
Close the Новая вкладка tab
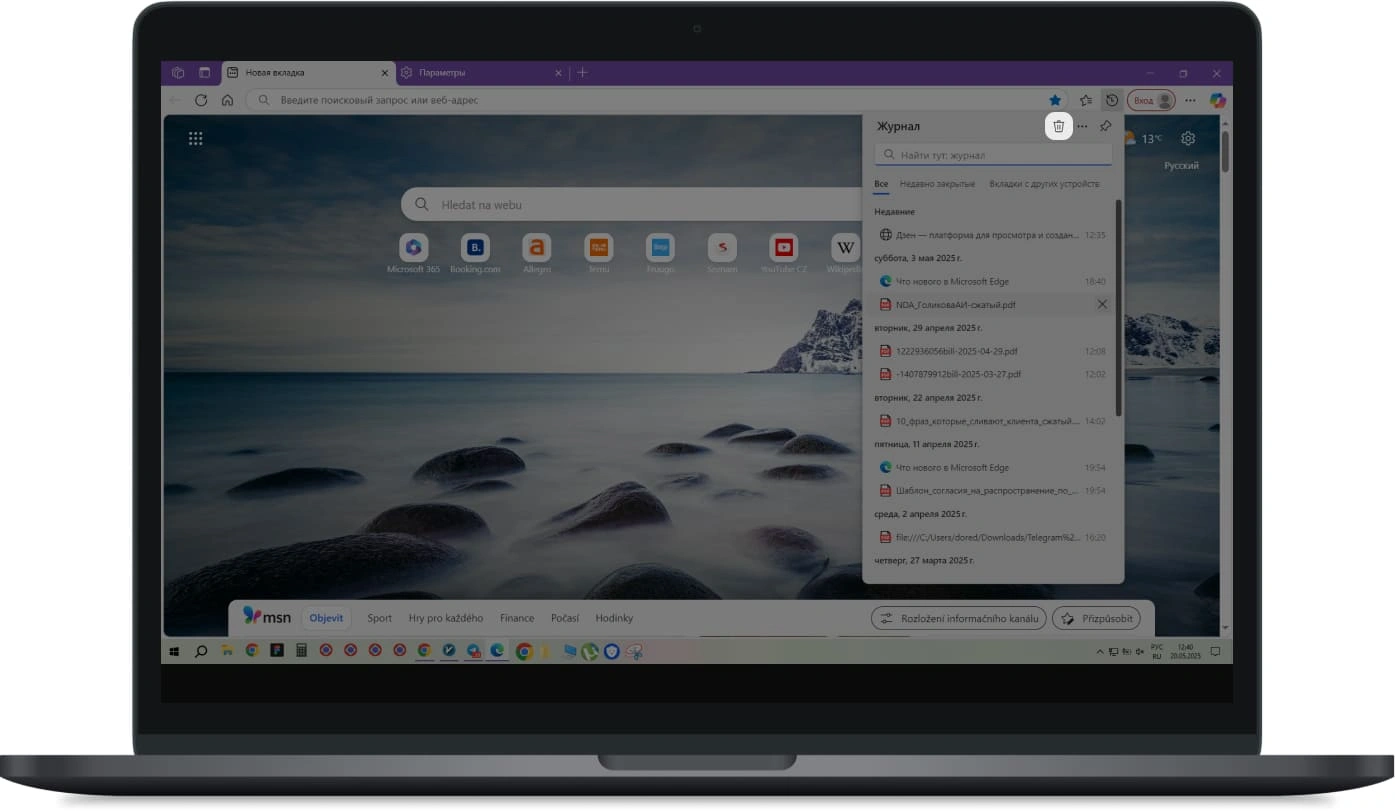[385, 73]
